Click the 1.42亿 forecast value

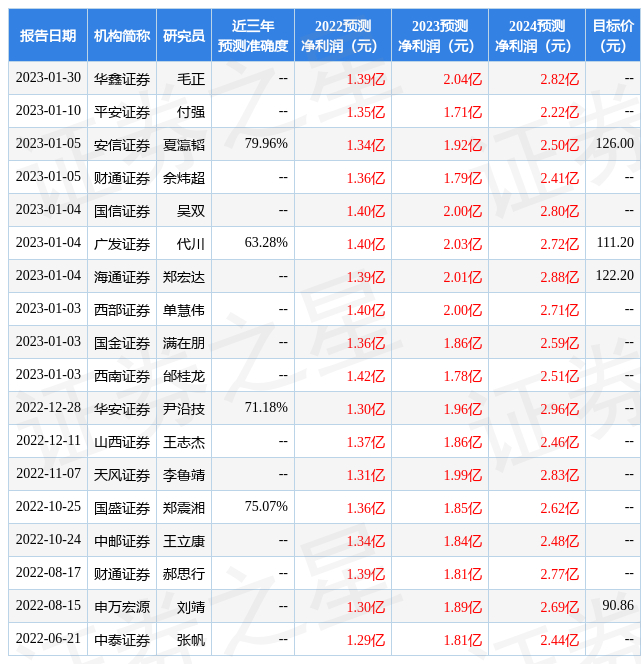click(x=366, y=376)
